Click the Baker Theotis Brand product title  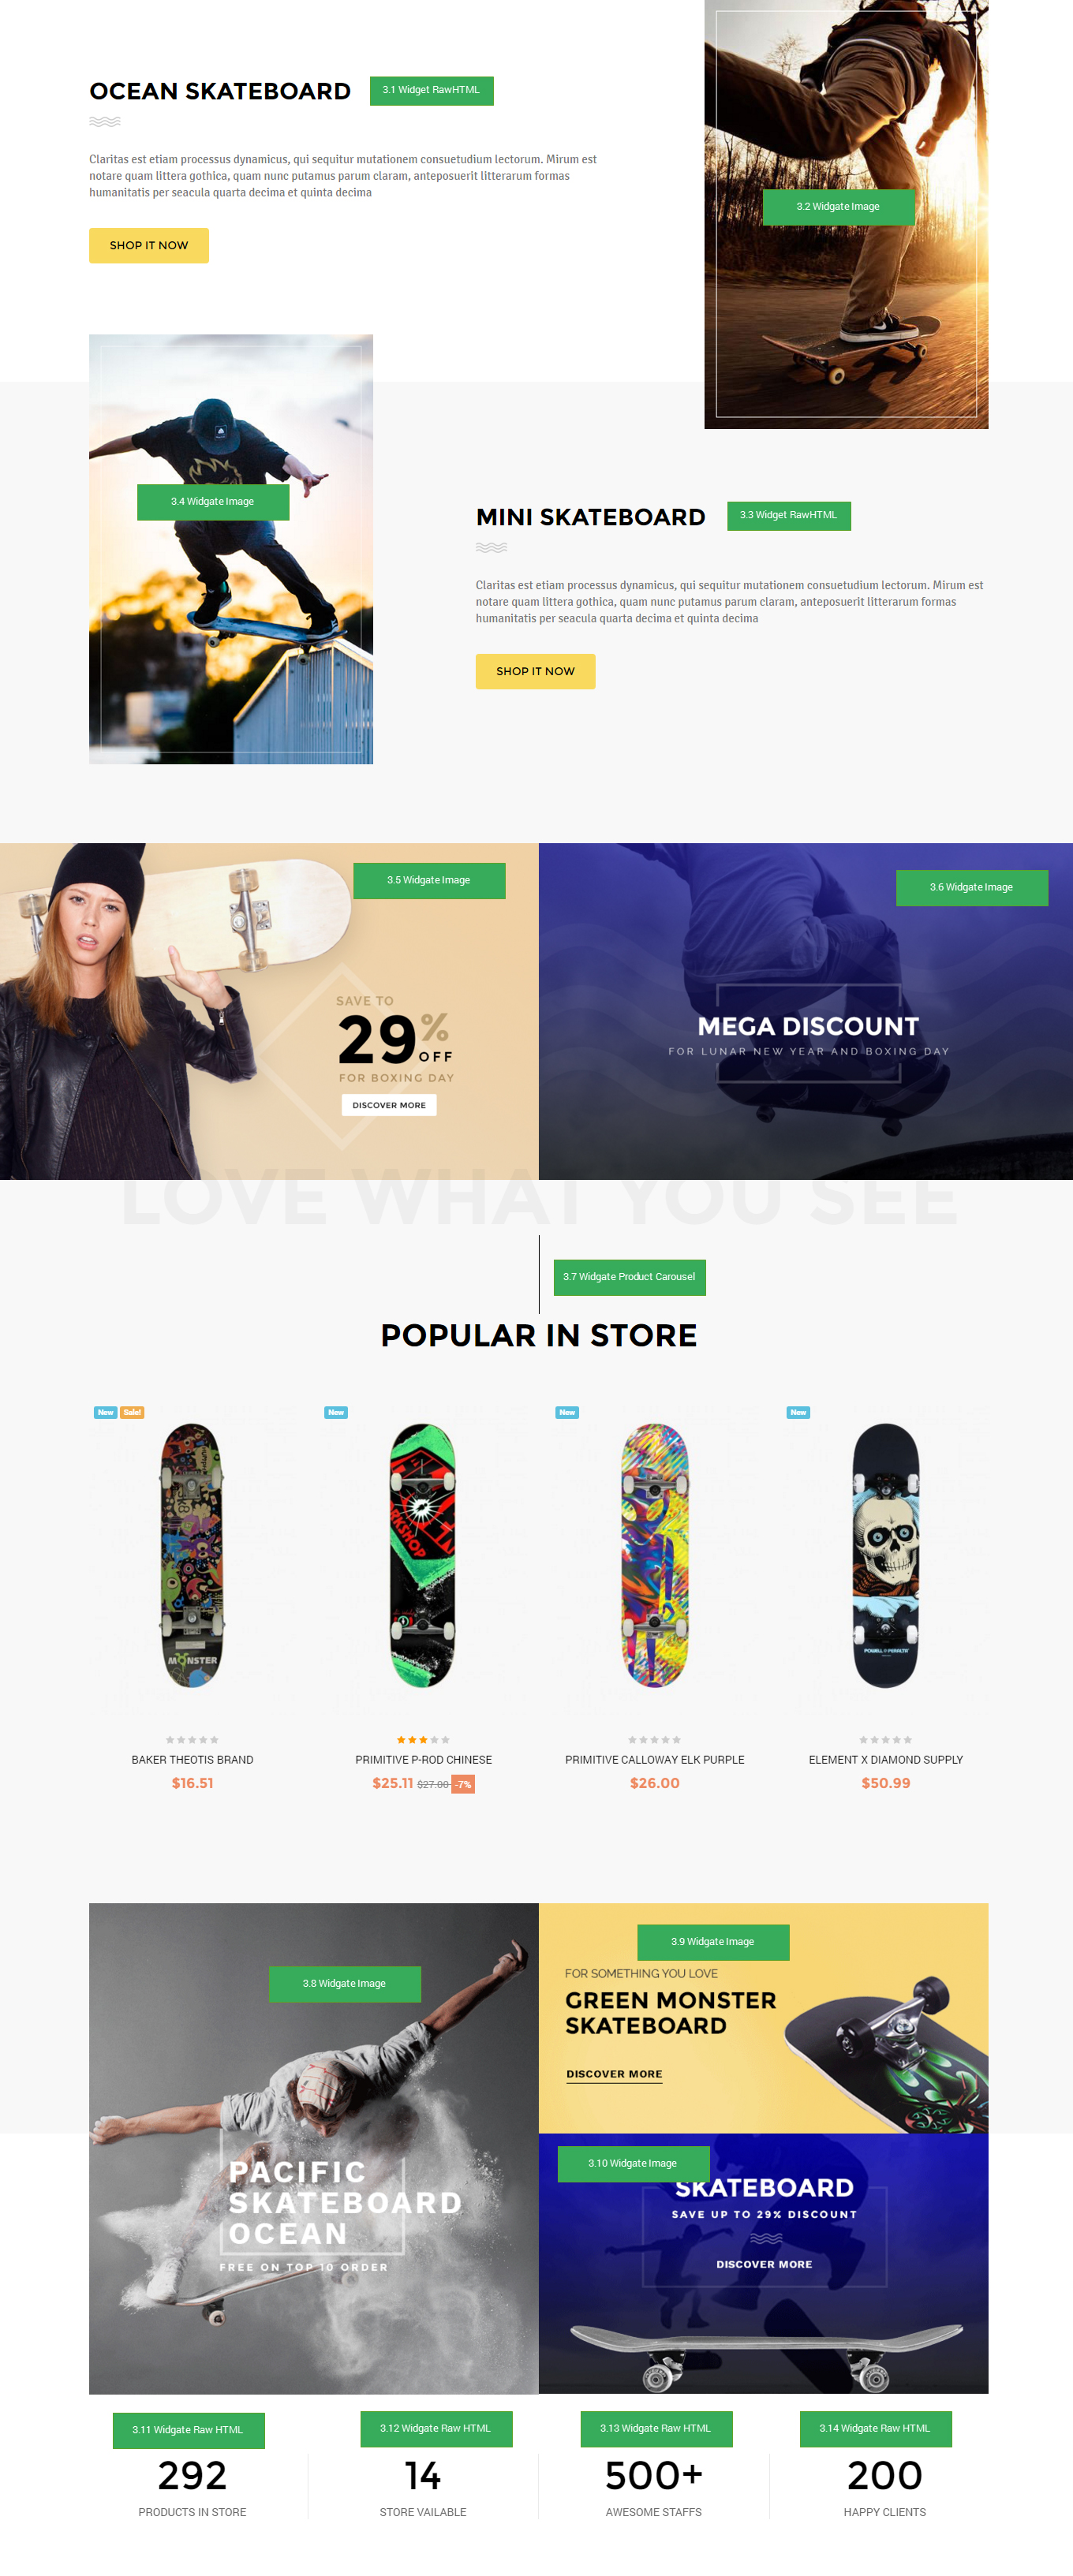192,1759
